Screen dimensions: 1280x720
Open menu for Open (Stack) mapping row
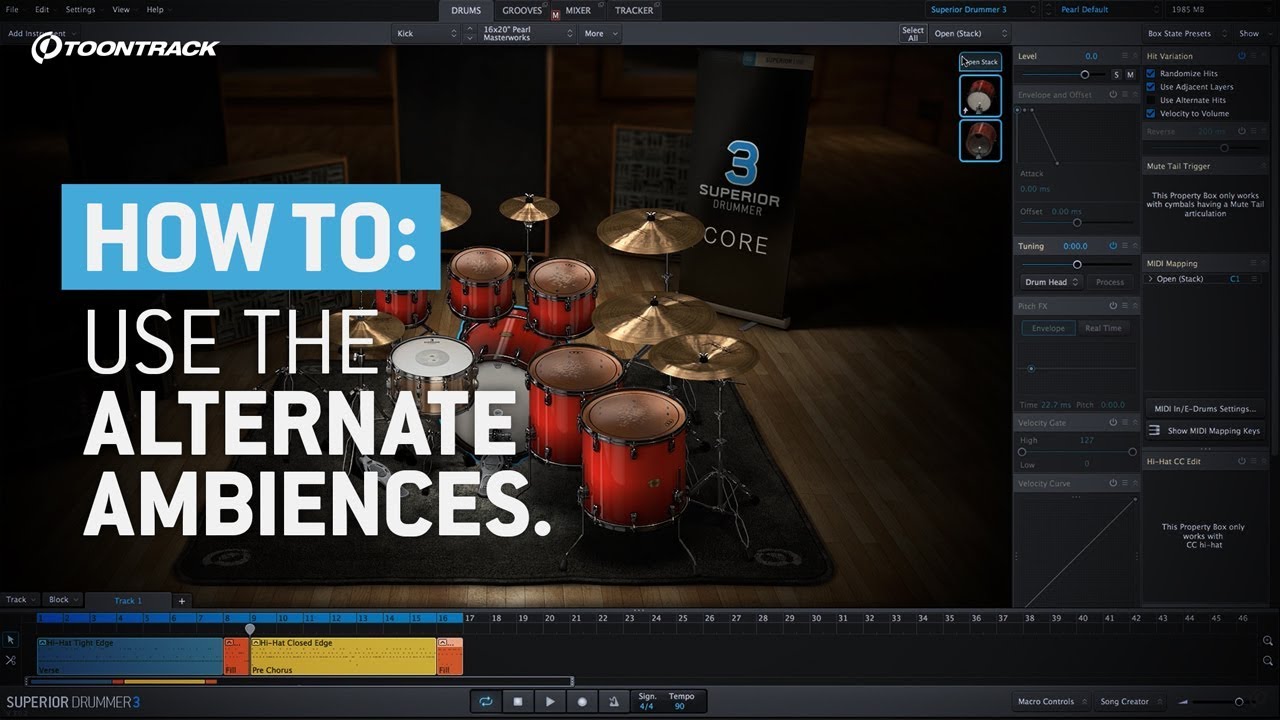(x=1253, y=279)
